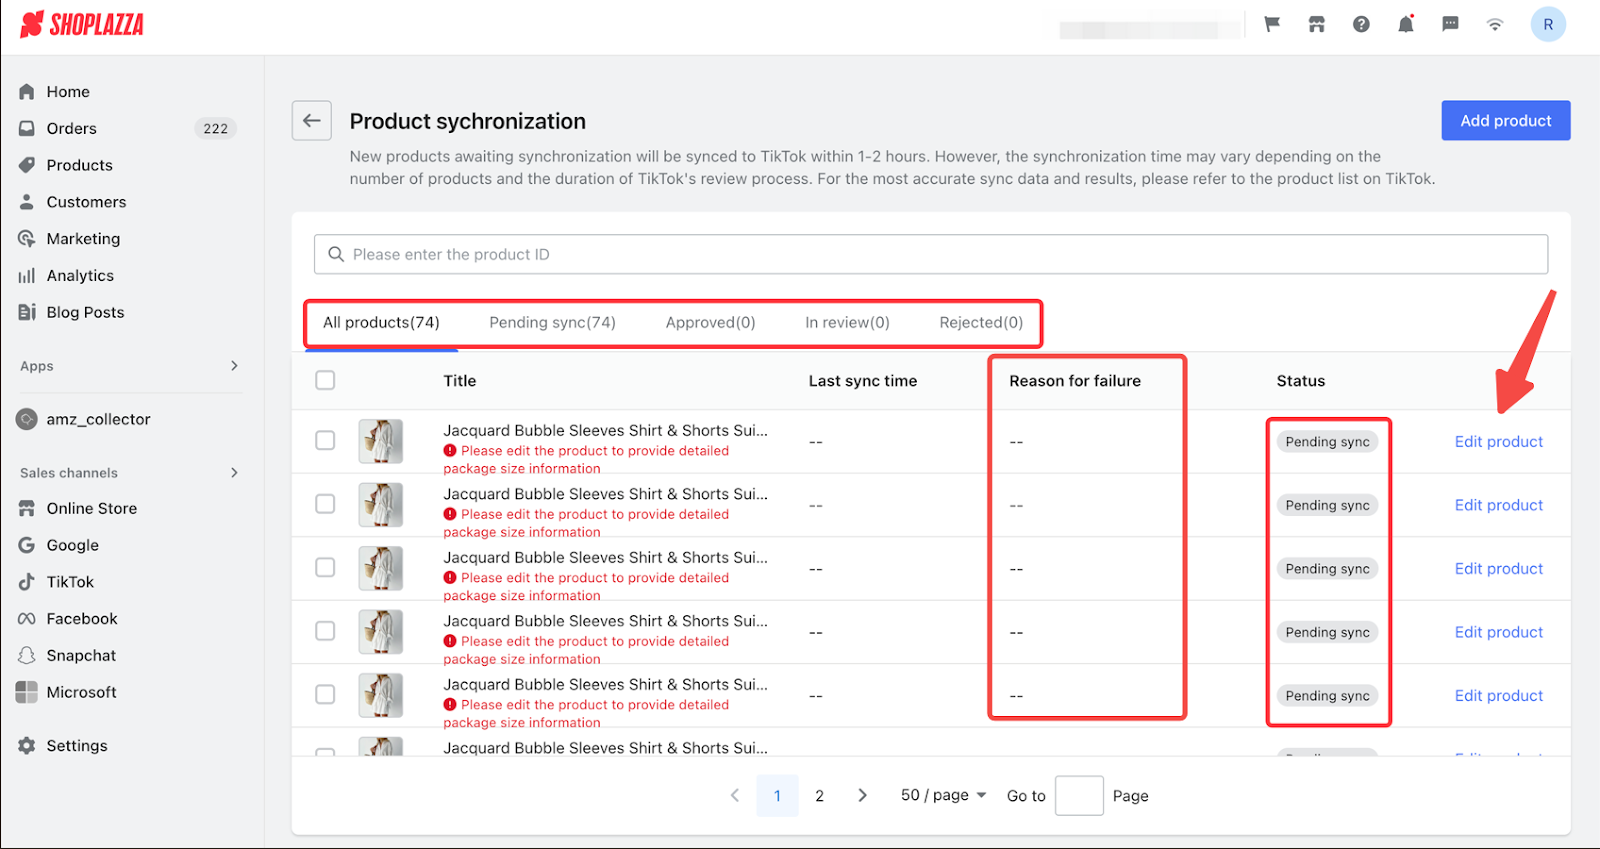Viewport: 1600px width, 849px height.
Task: Click the Orders 222 count badge
Action: pos(215,128)
